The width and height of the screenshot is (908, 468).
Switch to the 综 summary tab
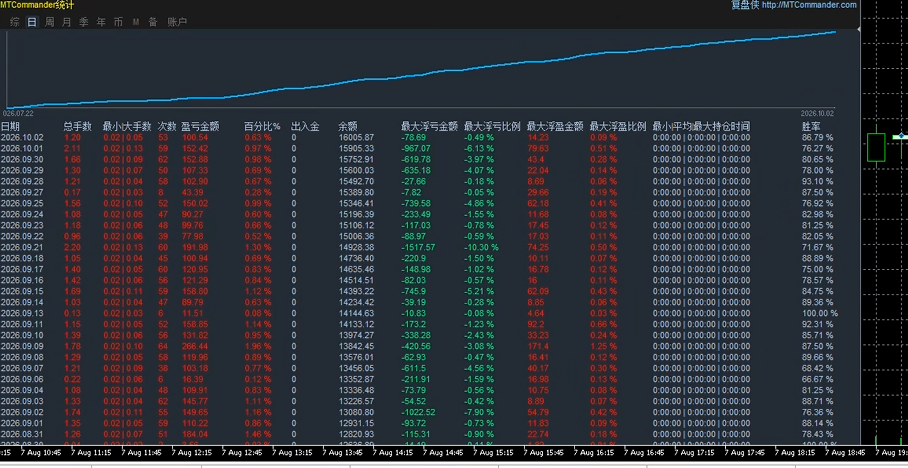coord(15,22)
